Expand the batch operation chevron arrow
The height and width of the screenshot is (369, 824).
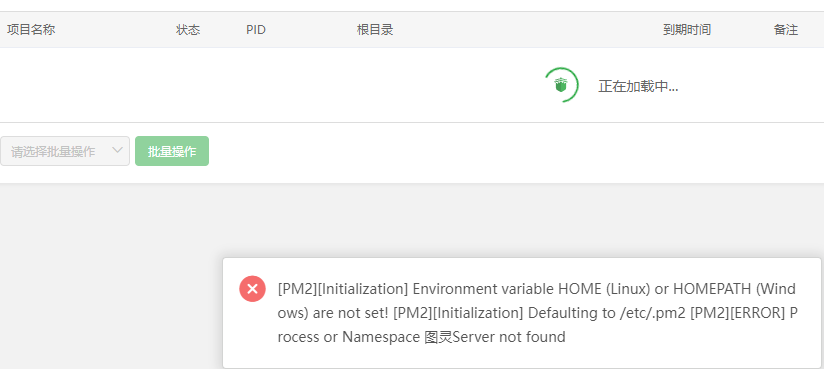(117, 150)
